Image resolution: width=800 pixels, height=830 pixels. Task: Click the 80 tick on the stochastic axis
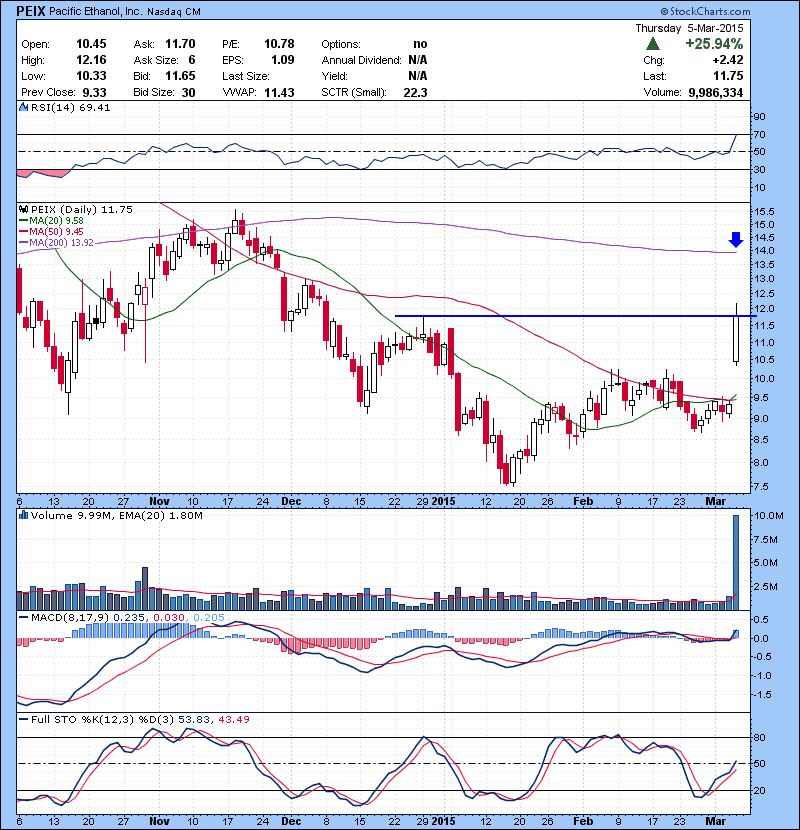click(760, 737)
